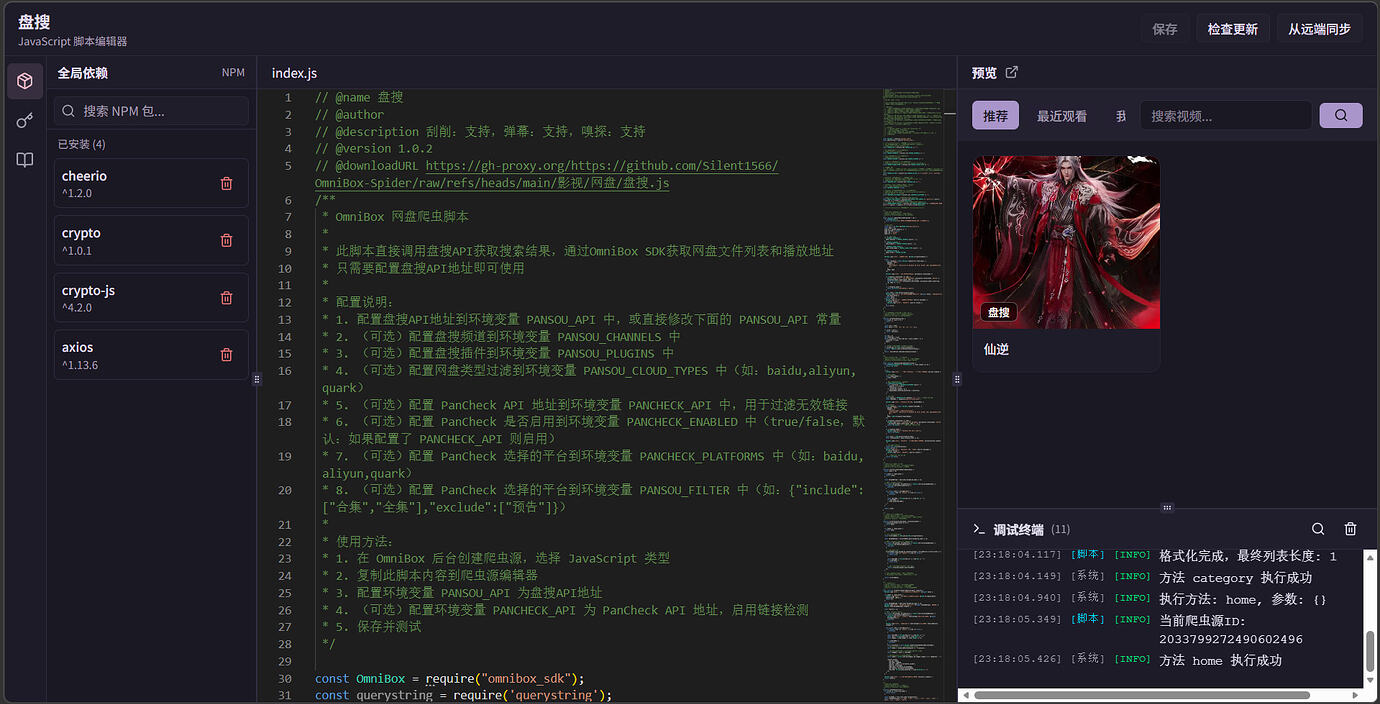Click crawler source ID 2033799272490602496
Viewport: 1380px width, 704px height.
(x=1230, y=639)
